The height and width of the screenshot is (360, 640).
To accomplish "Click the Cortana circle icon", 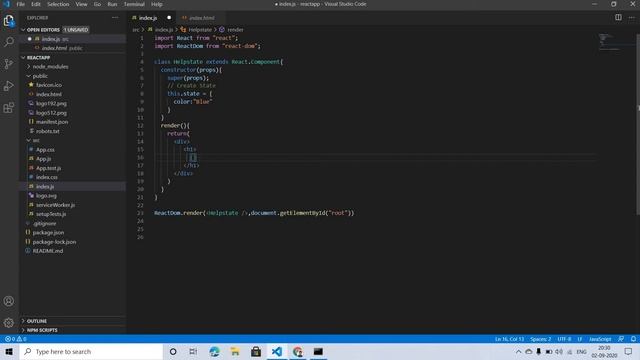I will [x=173, y=351].
